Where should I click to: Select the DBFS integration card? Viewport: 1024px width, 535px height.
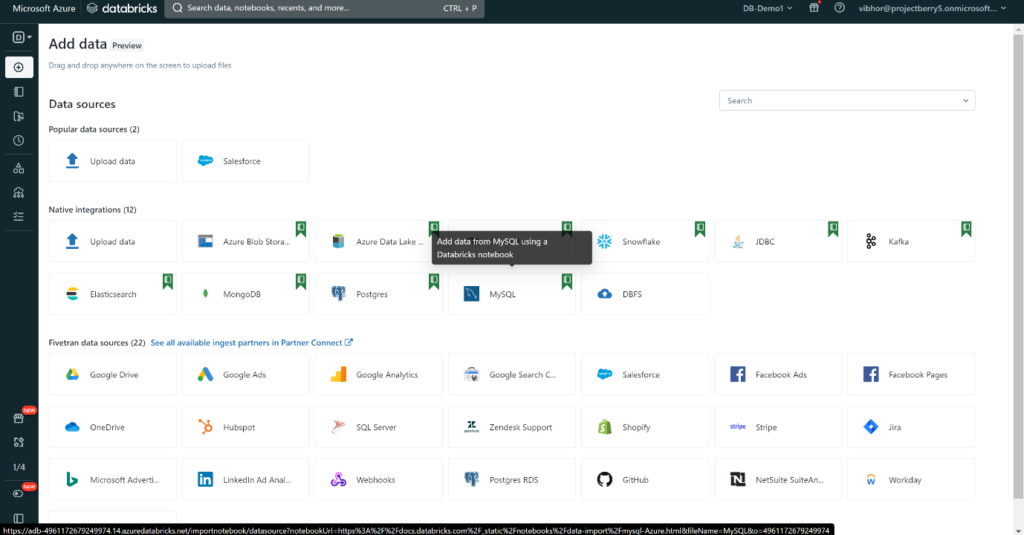[645, 294]
